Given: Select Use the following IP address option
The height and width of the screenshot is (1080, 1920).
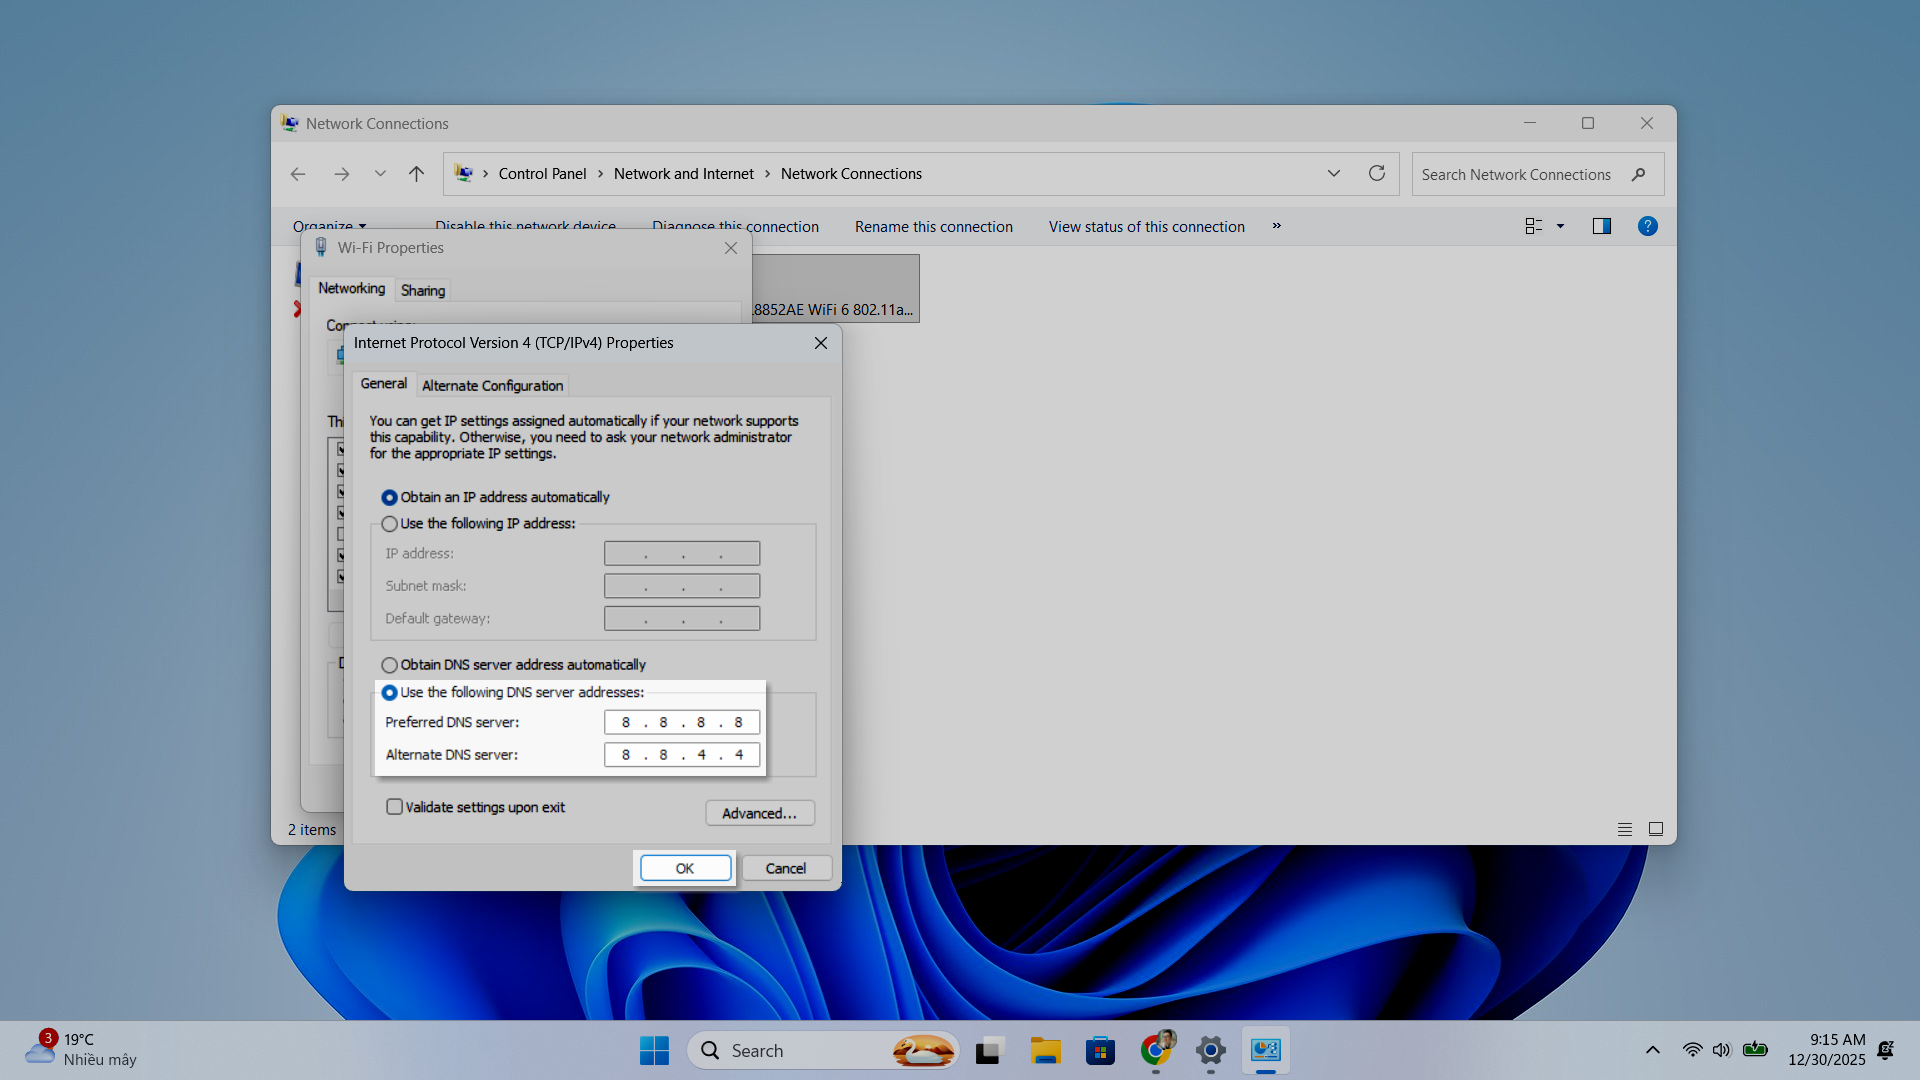Looking at the screenshot, I should click(x=390, y=524).
